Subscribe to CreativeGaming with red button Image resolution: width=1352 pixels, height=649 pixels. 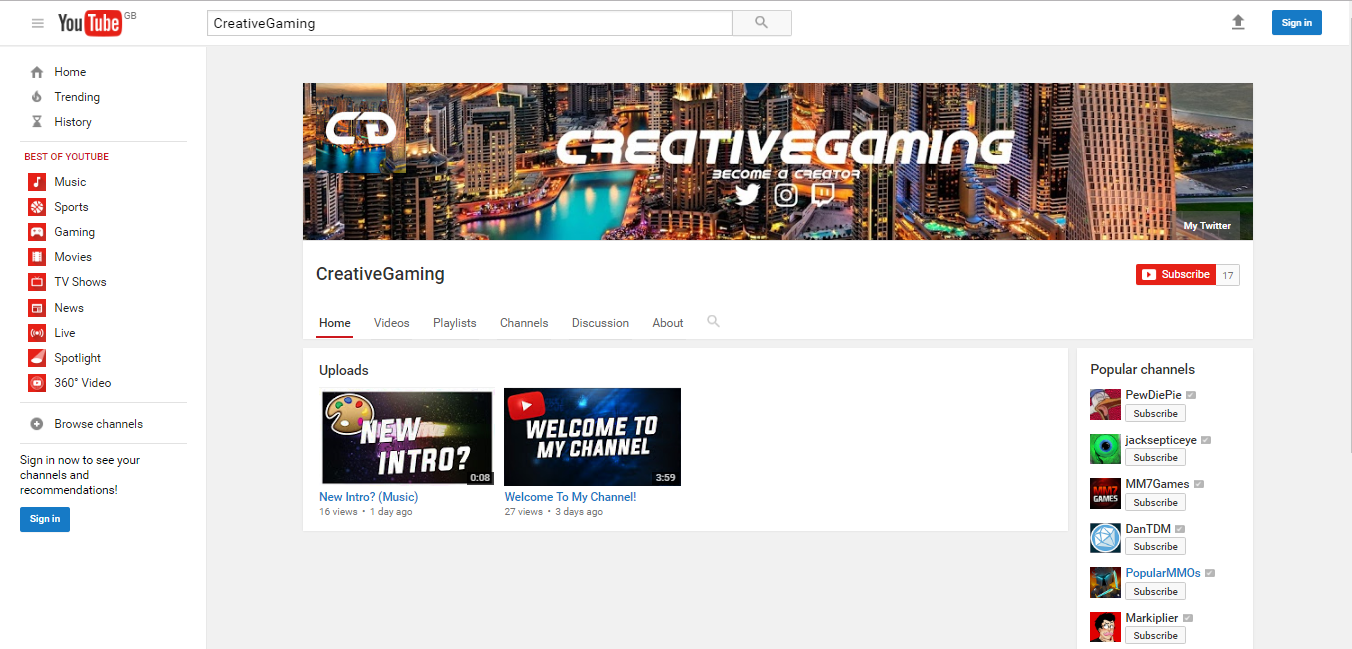[x=1176, y=274]
